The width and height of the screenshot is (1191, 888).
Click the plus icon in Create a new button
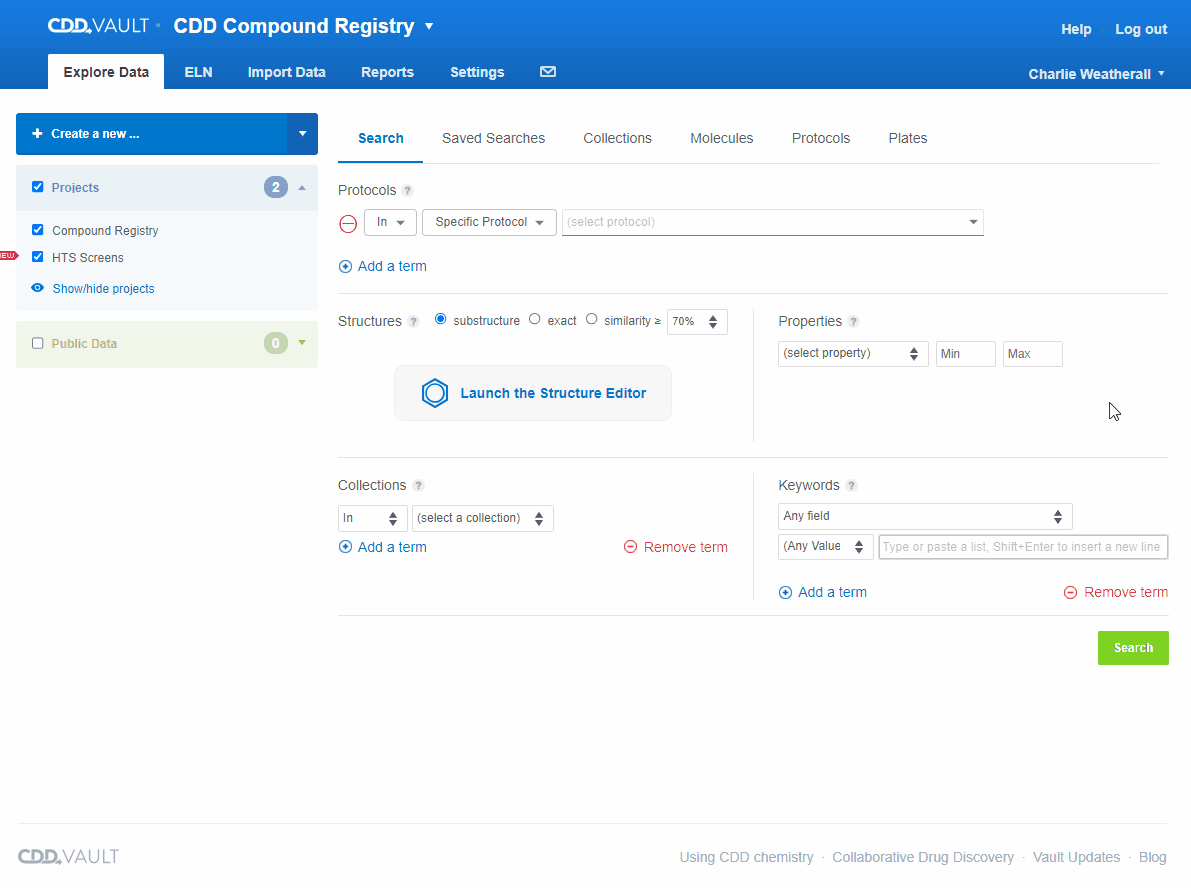click(x=37, y=134)
